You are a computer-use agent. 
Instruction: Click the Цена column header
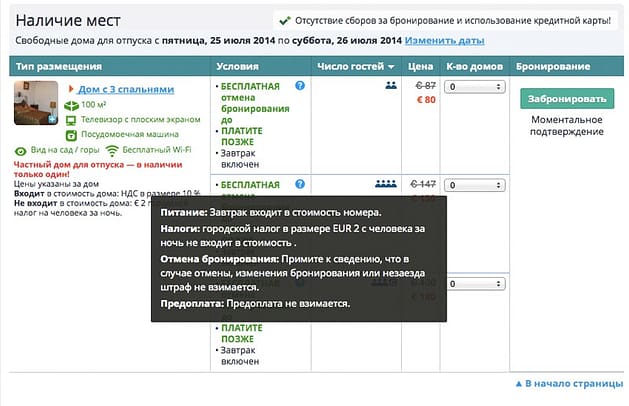coord(421,67)
